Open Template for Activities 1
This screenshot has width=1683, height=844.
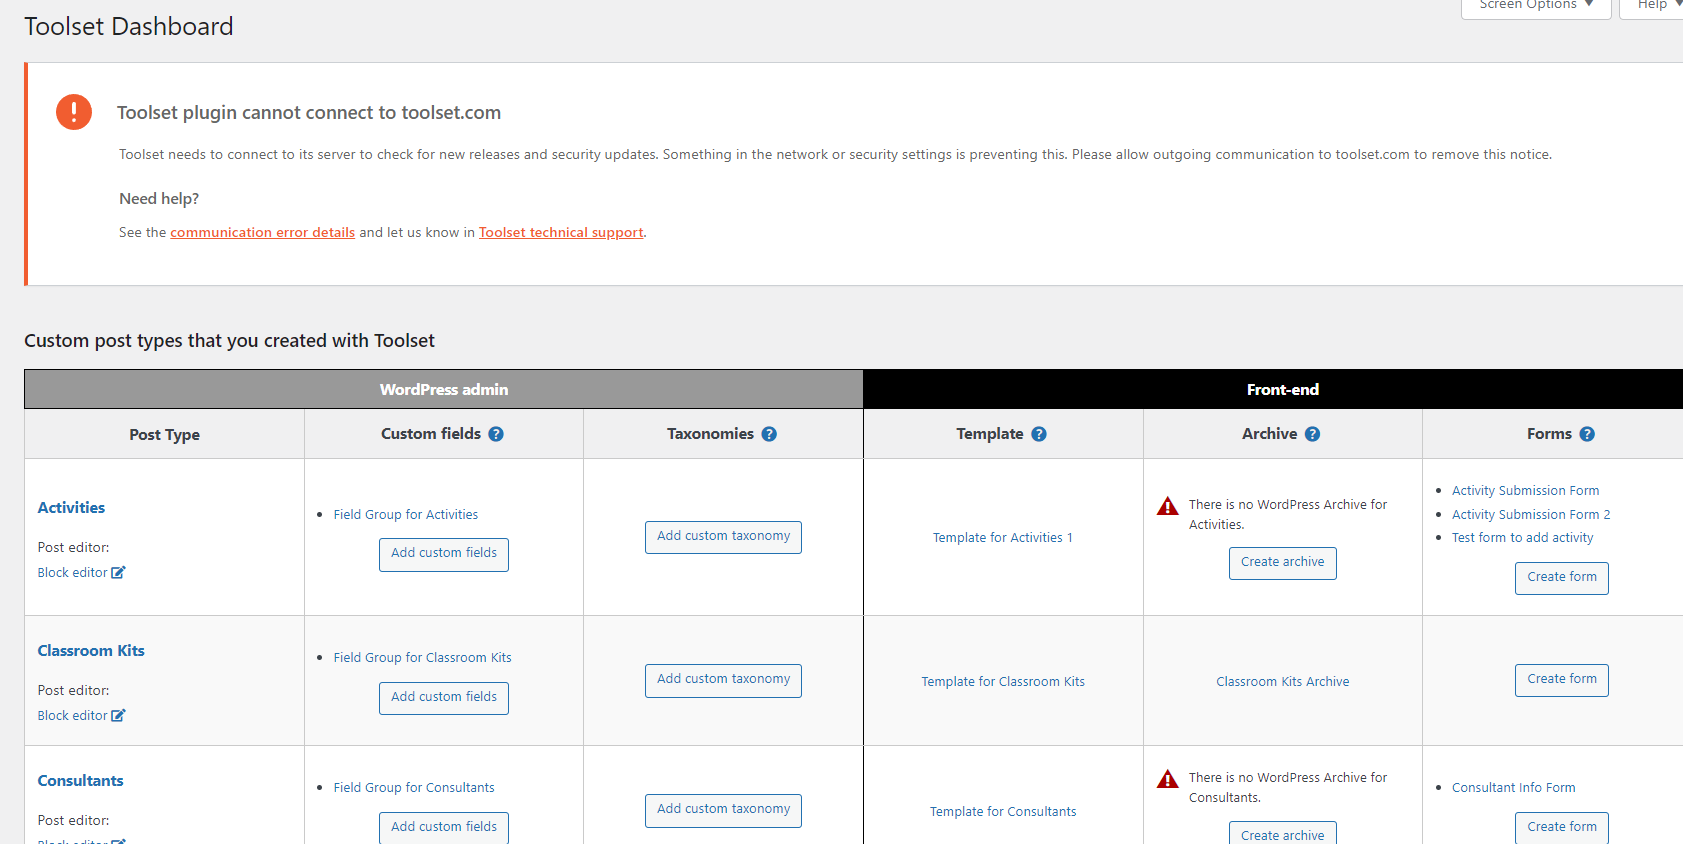(x=1003, y=538)
